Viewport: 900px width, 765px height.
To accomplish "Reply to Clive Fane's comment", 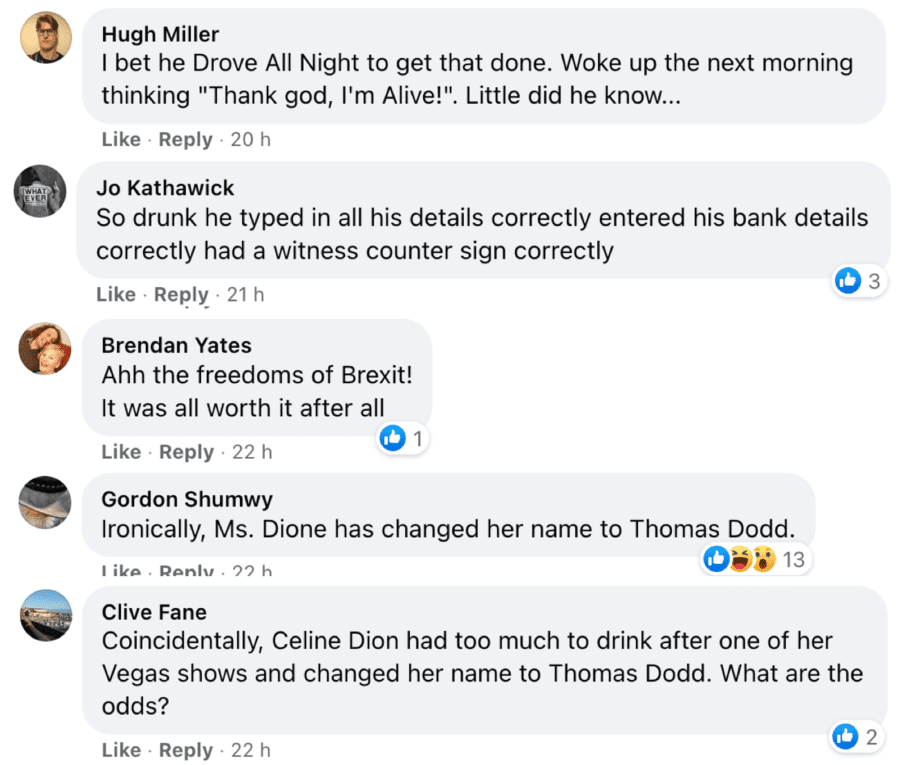I will tap(186, 750).
